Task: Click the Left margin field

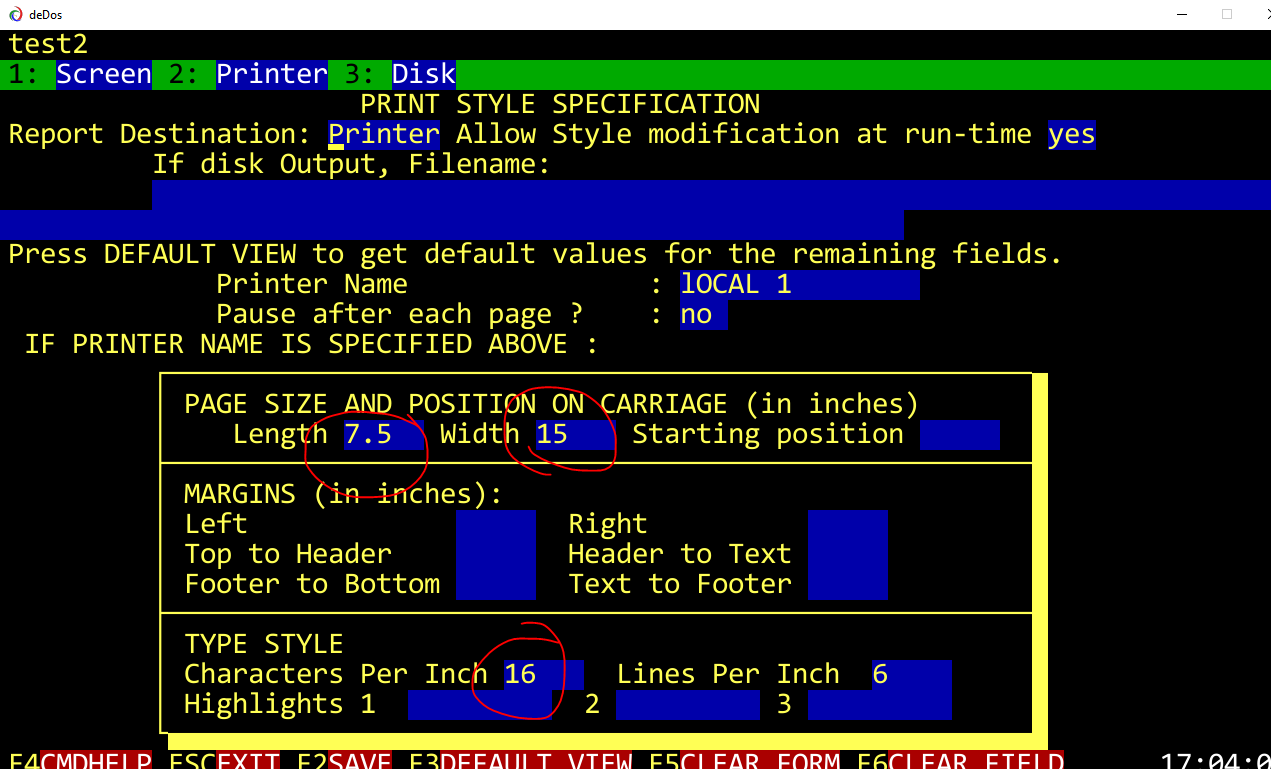Action: pos(496,525)
